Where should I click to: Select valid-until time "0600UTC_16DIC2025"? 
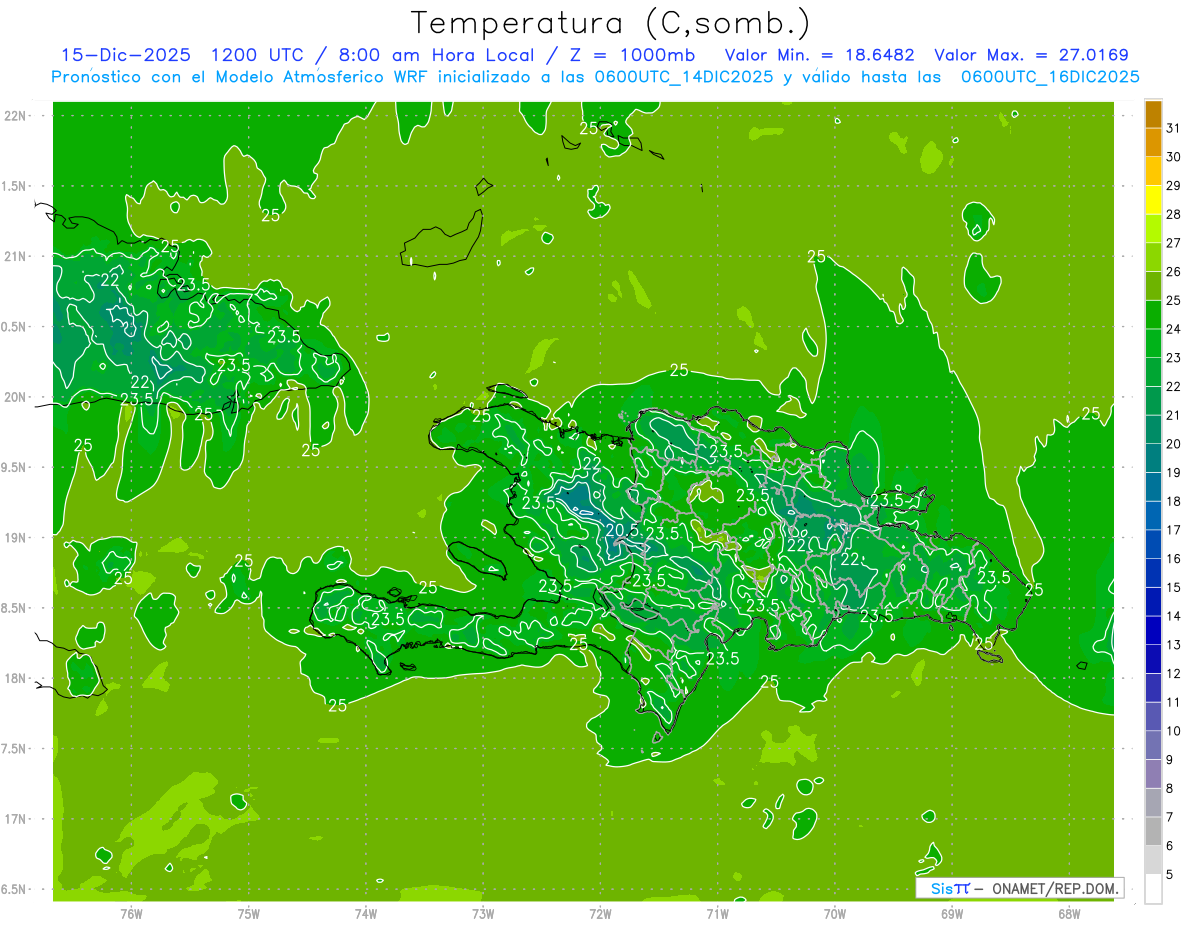(x=1051, y=77)
